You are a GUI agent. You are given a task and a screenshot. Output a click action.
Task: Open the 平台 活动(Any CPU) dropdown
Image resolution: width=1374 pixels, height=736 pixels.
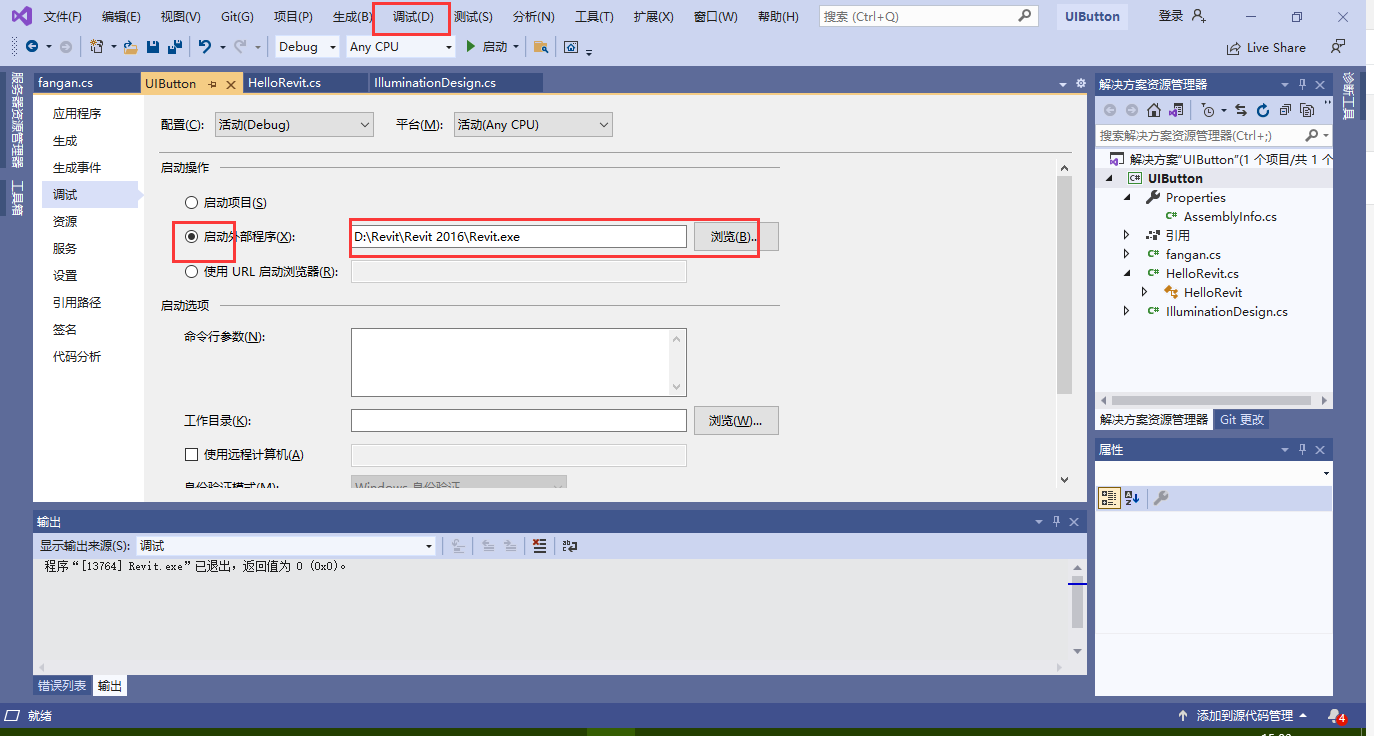[533, 125]
